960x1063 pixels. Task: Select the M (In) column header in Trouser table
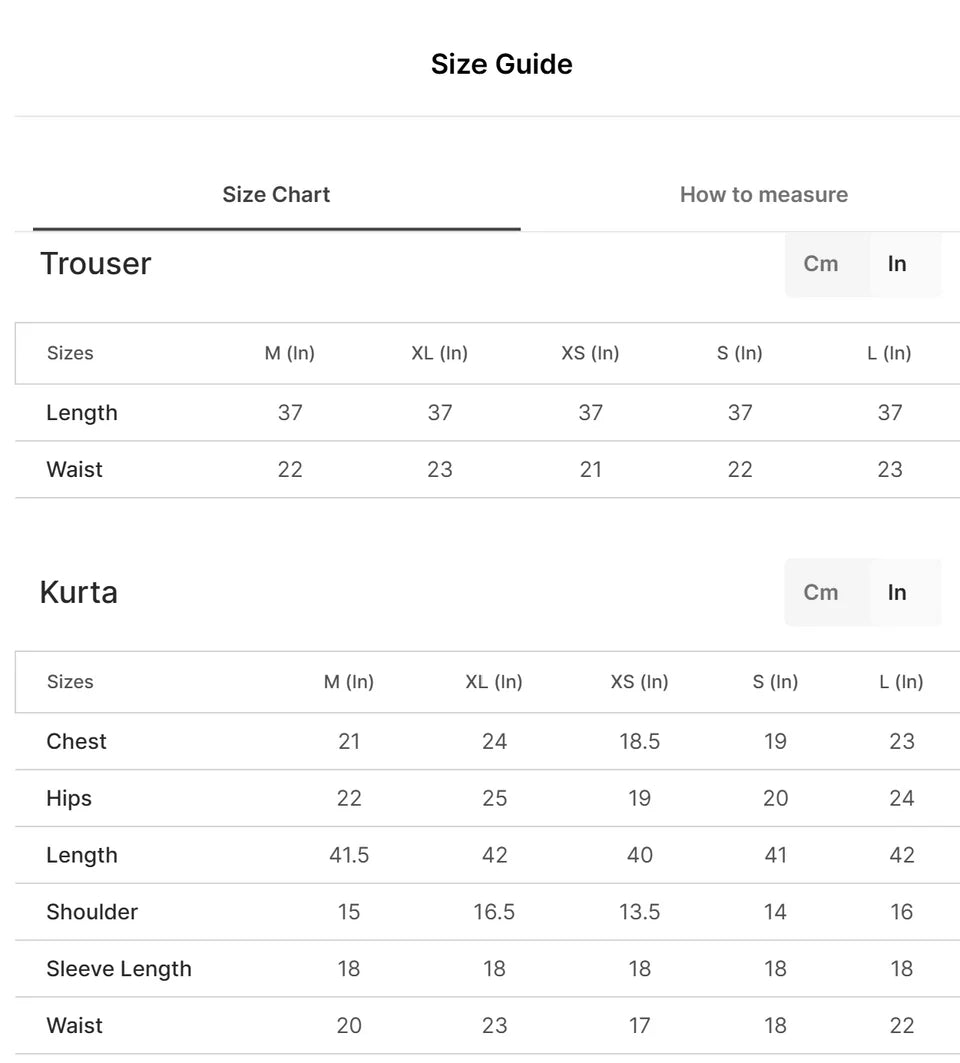pyautogui.click(x=289, y=353)
